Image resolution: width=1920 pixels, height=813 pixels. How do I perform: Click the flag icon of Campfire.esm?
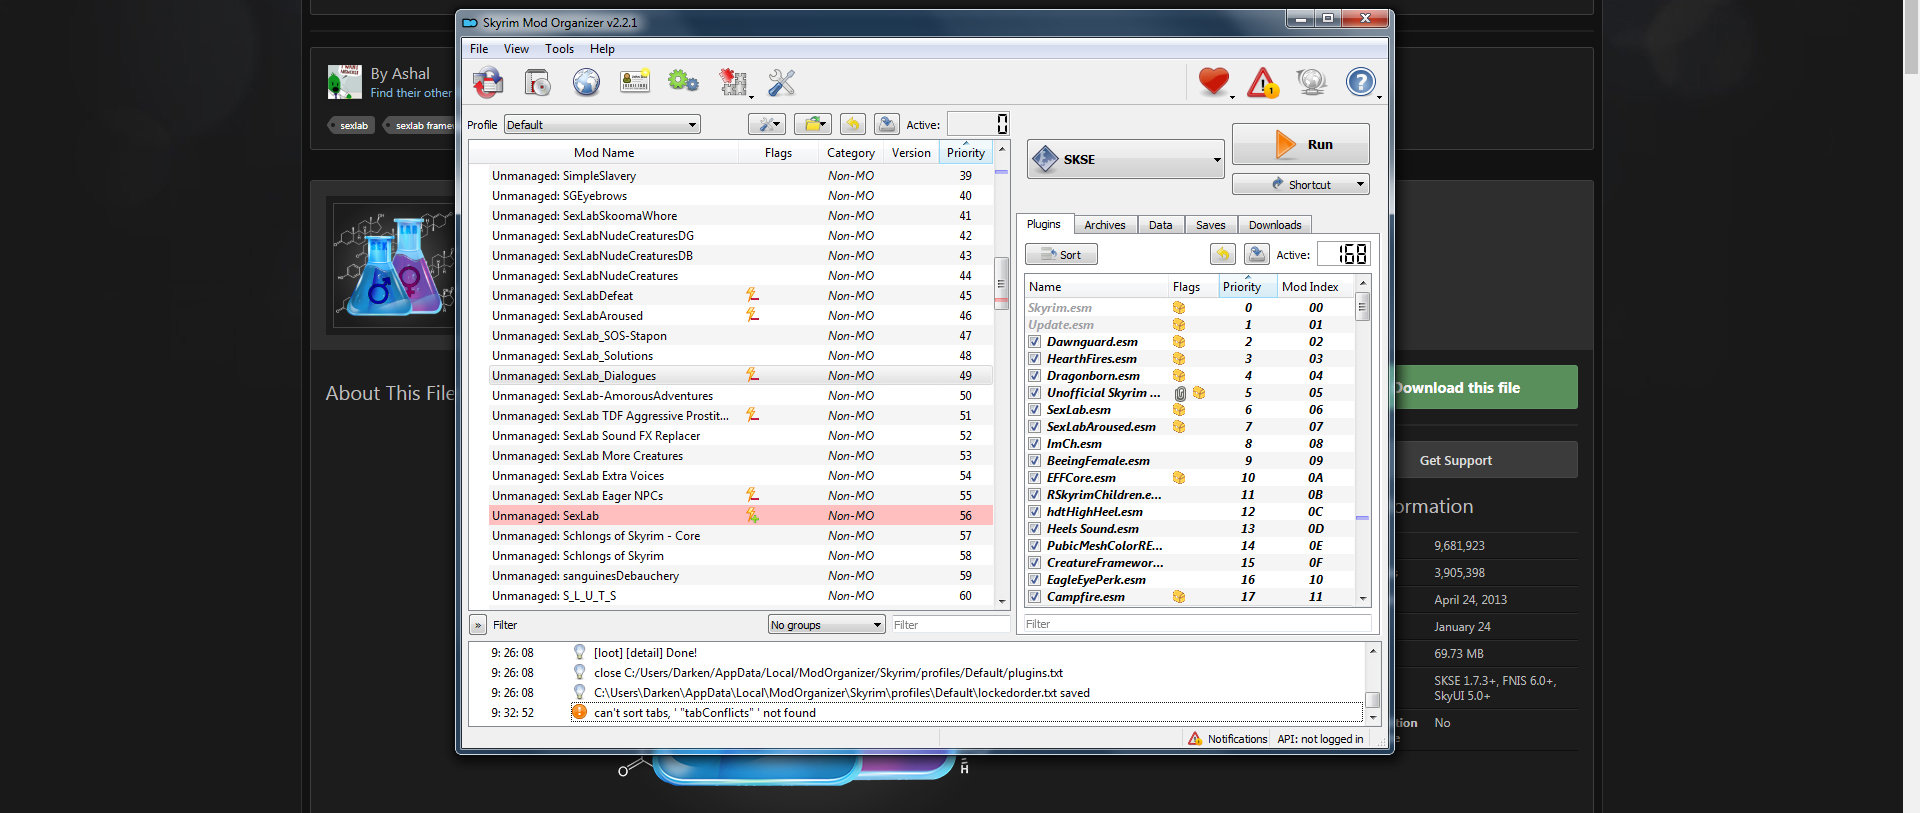(1179, 597)
